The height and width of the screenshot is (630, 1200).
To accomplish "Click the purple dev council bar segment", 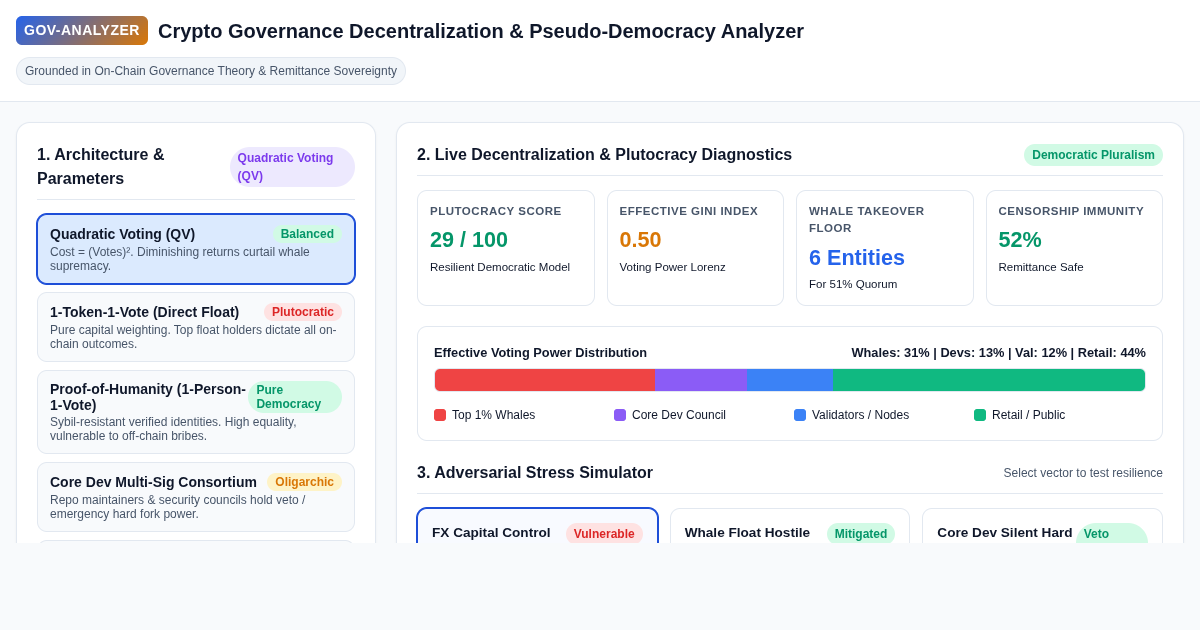I will (701, 380).
